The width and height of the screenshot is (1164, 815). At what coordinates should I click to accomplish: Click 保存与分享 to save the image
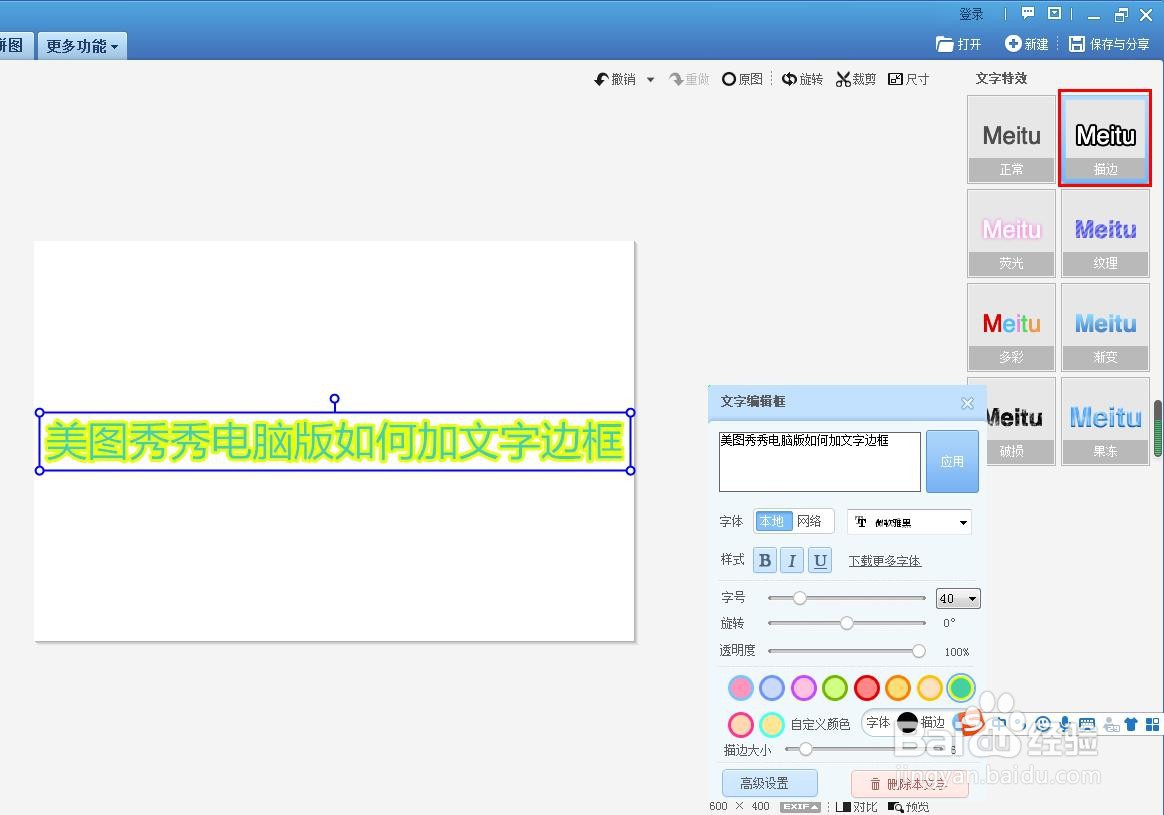coord(1109,45)
